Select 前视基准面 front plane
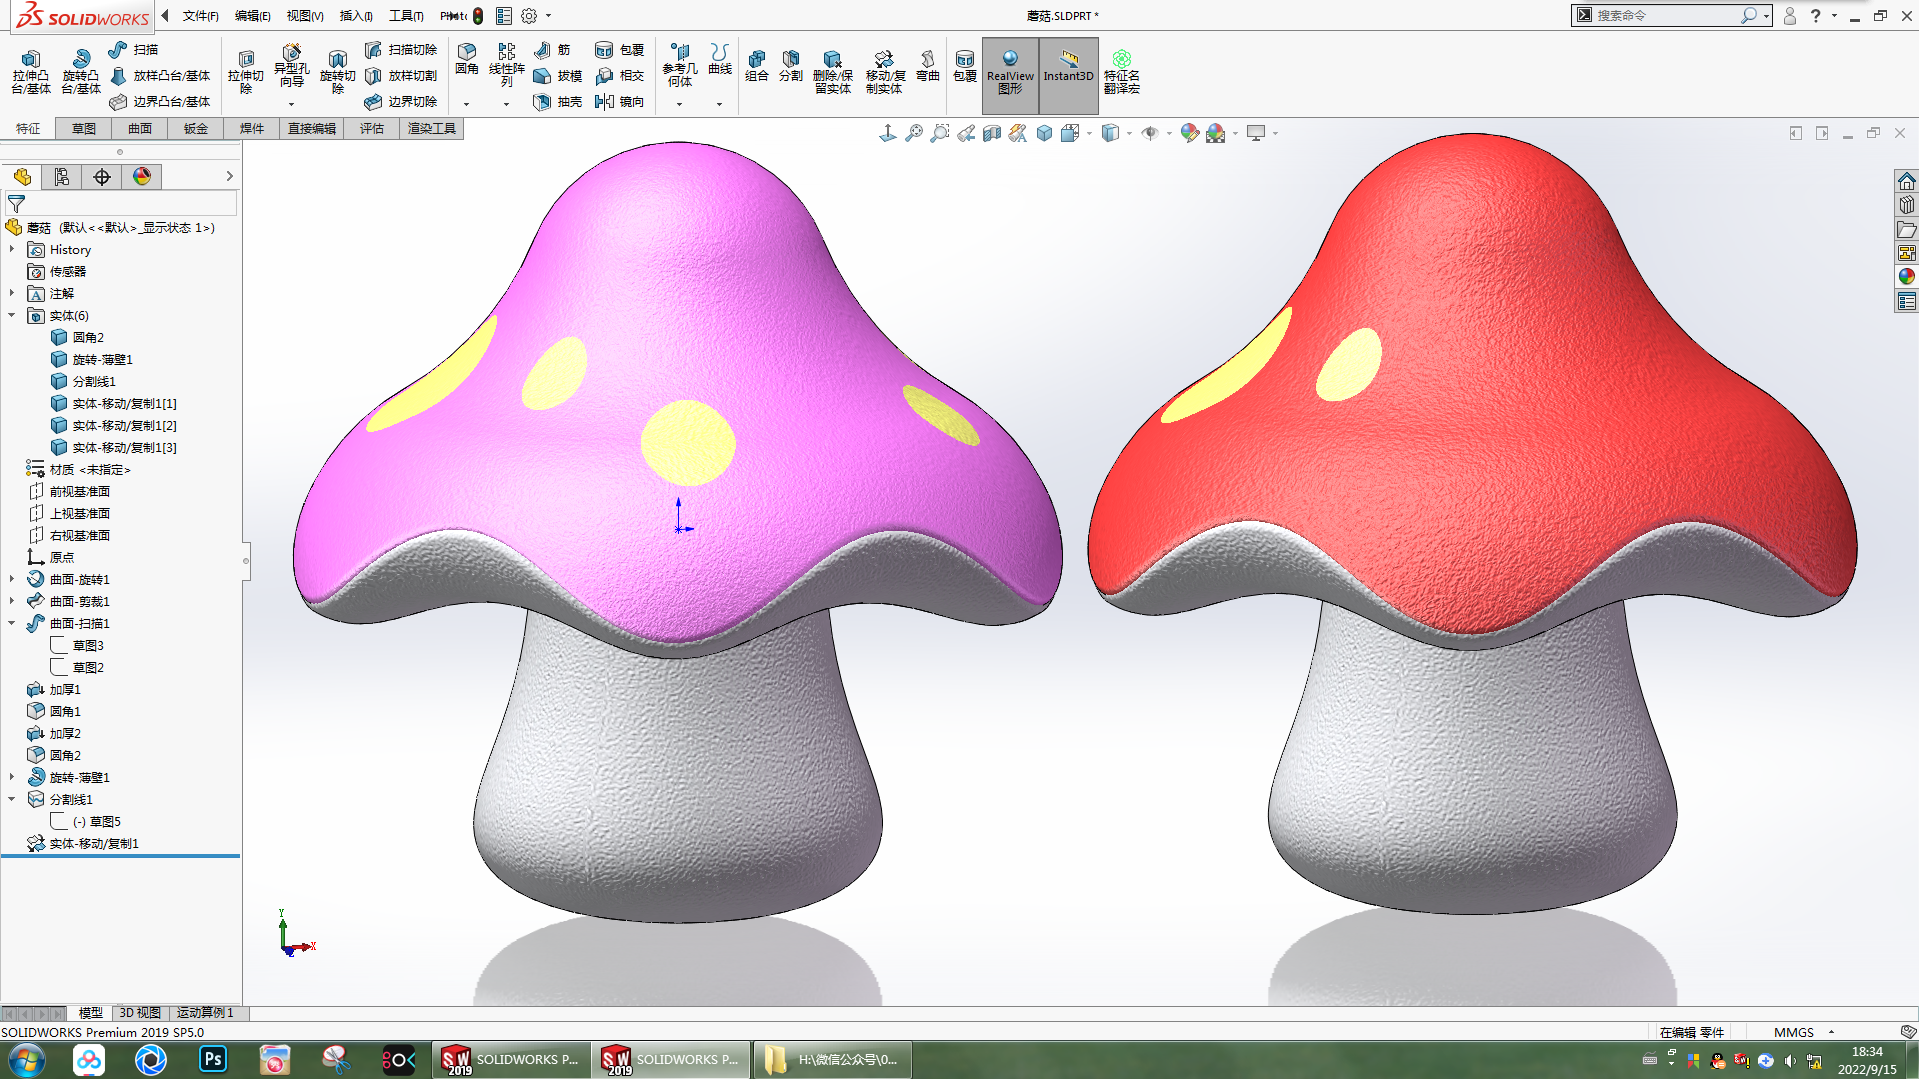The height and width of the screenshot is (1079, 1919). point(68,492)
